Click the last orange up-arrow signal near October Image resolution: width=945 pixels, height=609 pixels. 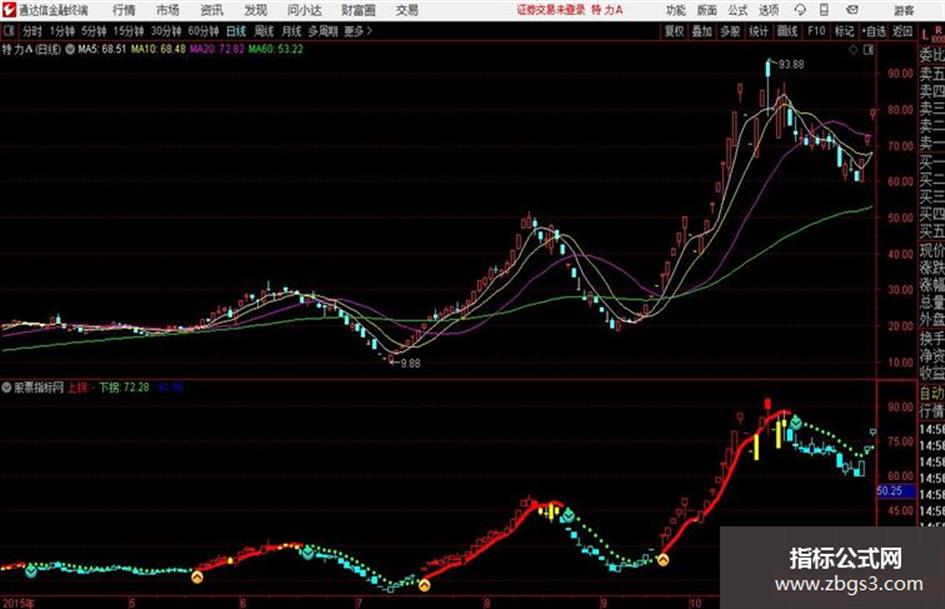[663, 560]
